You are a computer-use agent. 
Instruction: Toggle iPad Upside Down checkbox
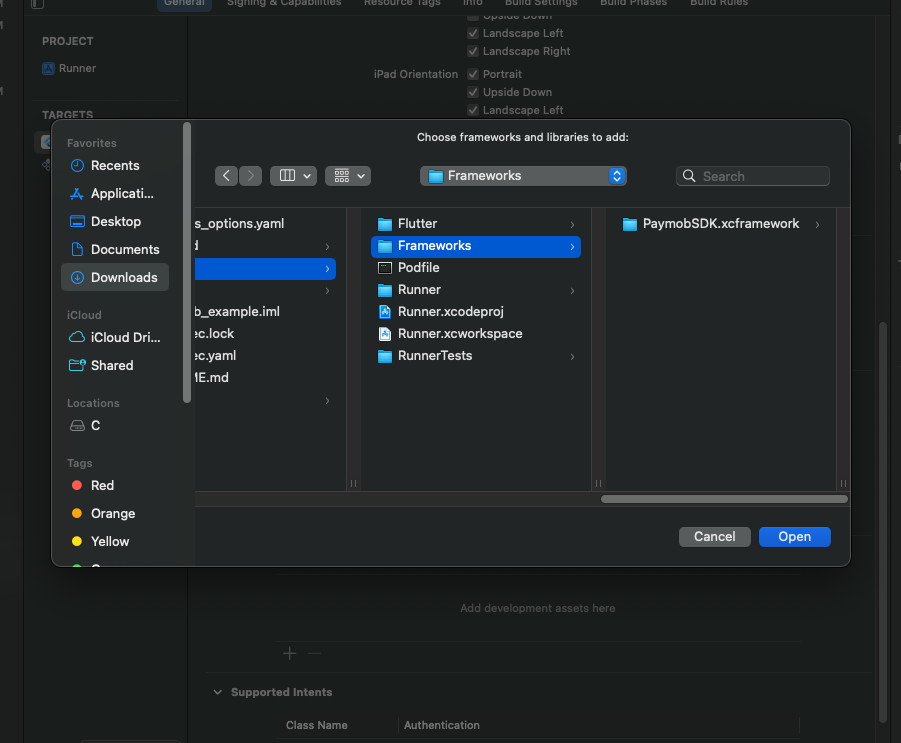pos(473,92)
